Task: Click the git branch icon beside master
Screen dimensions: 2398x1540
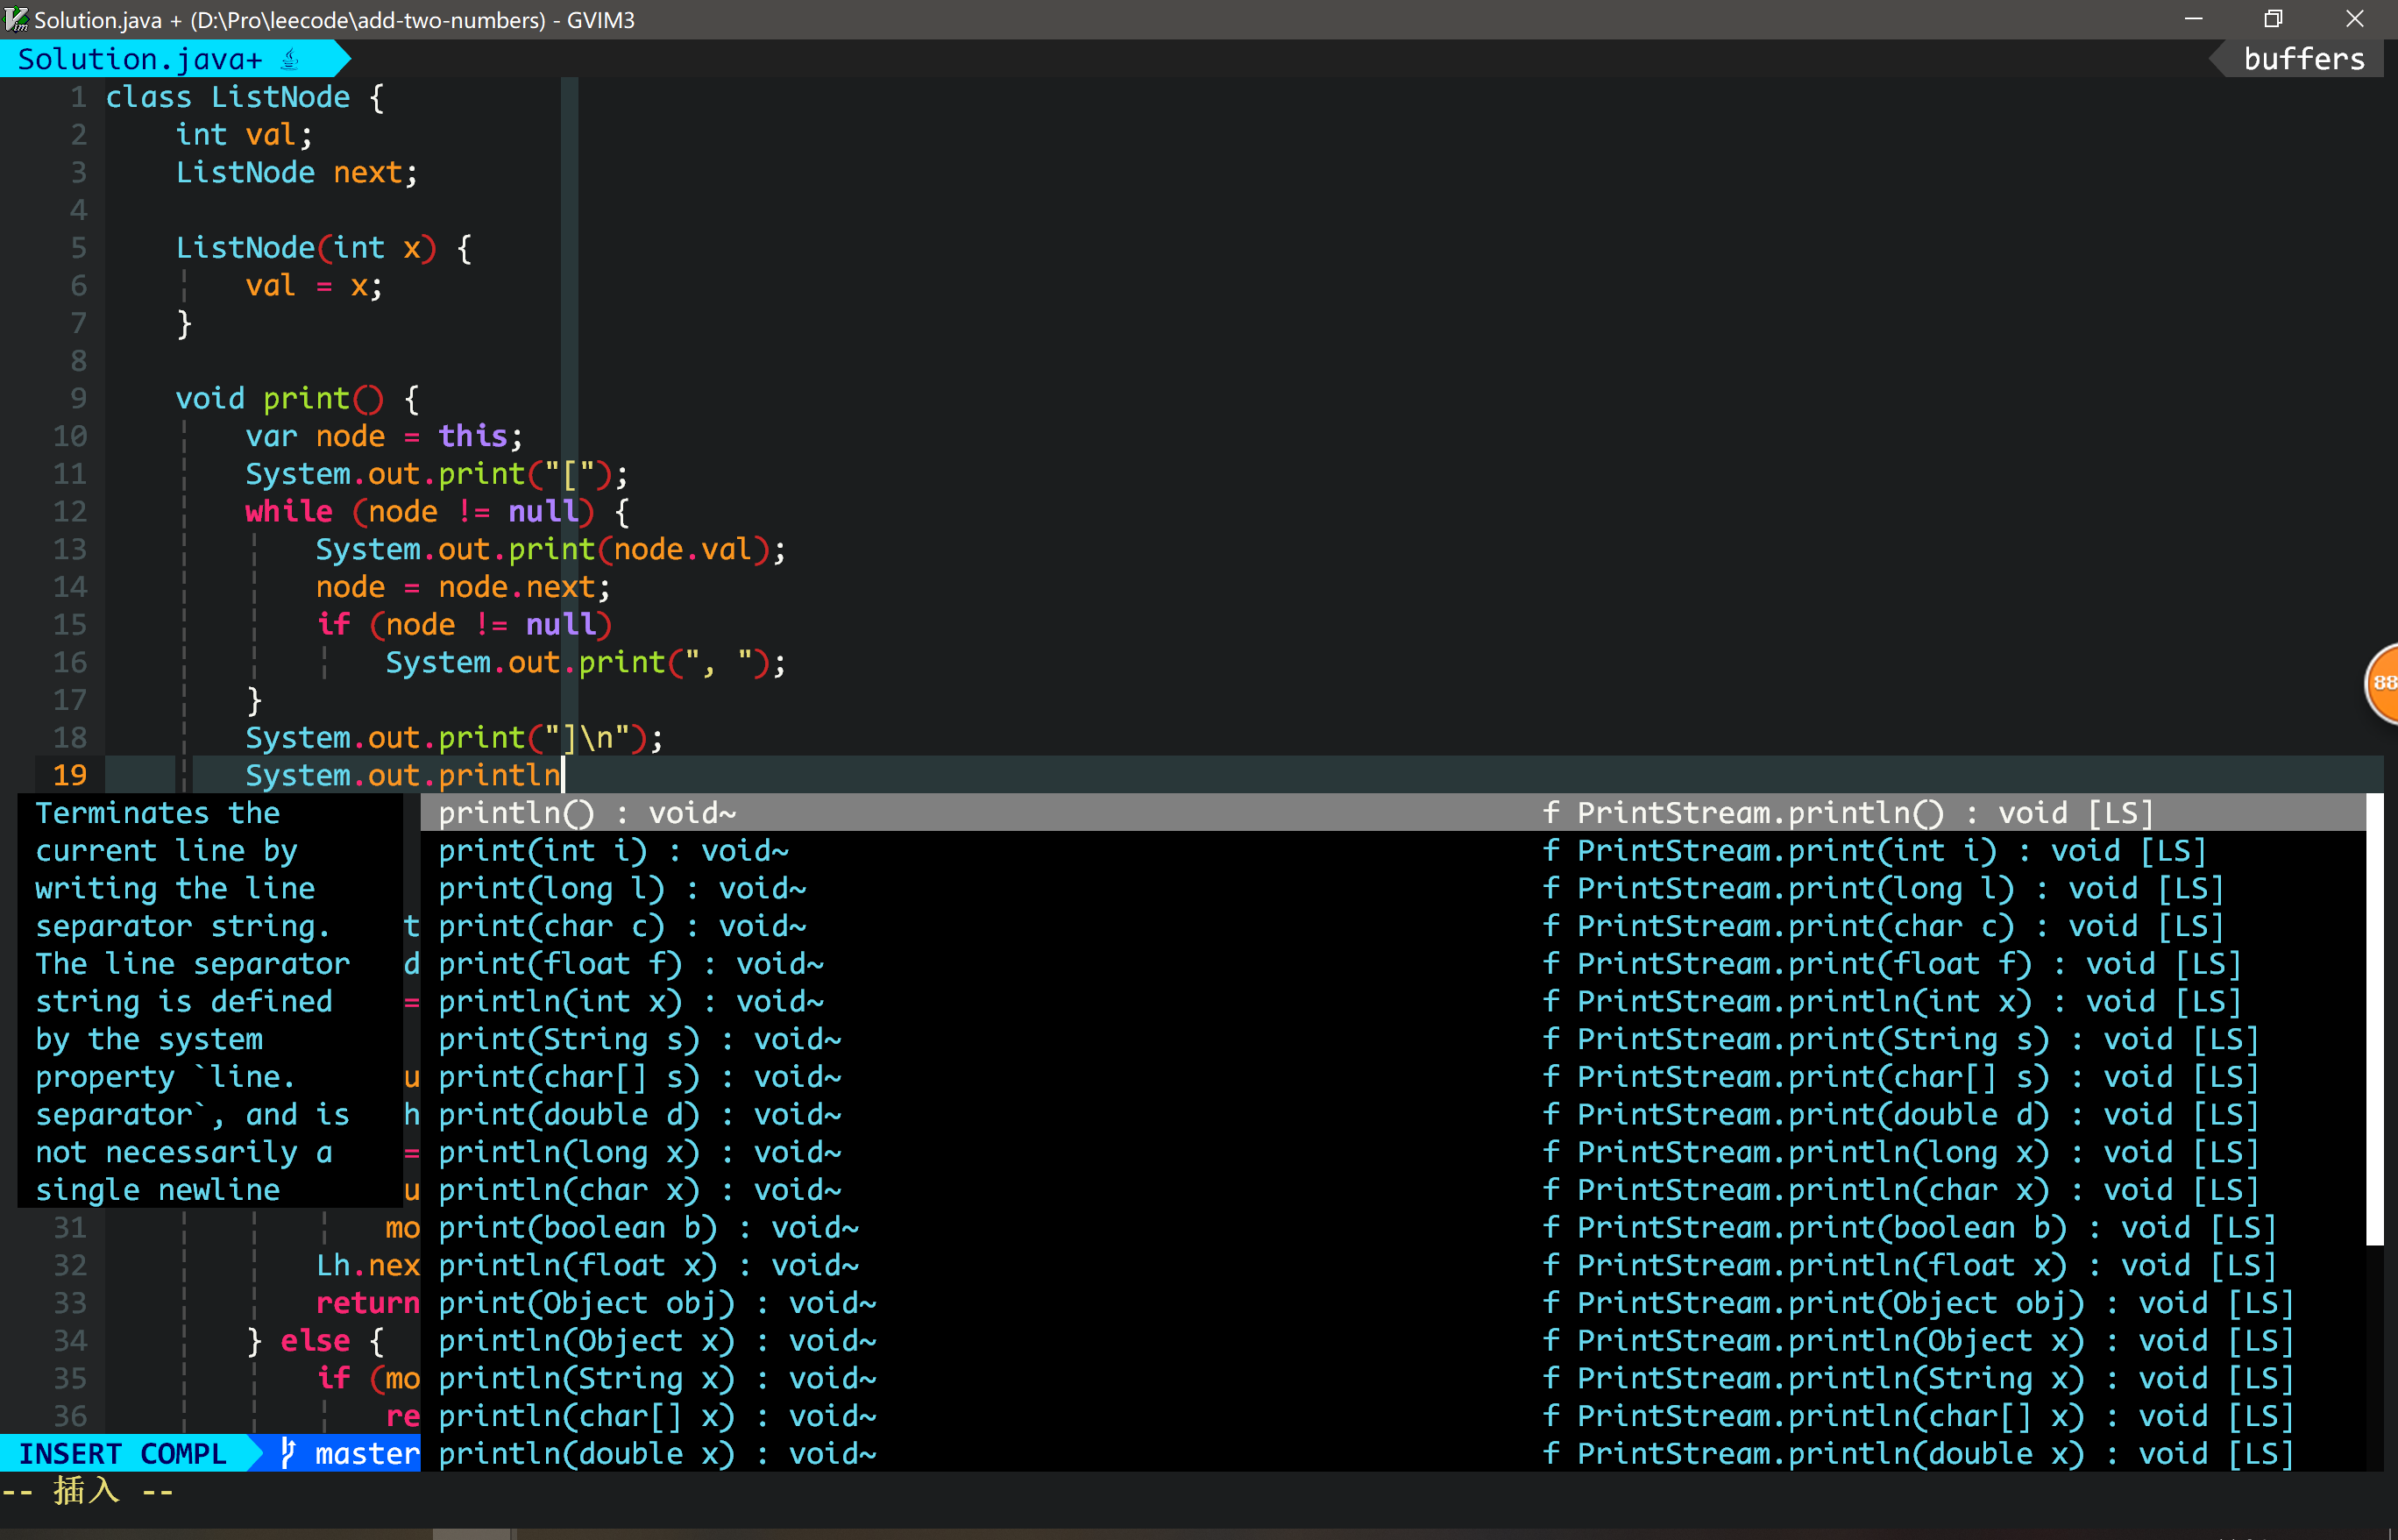Action: (288, 1453)
